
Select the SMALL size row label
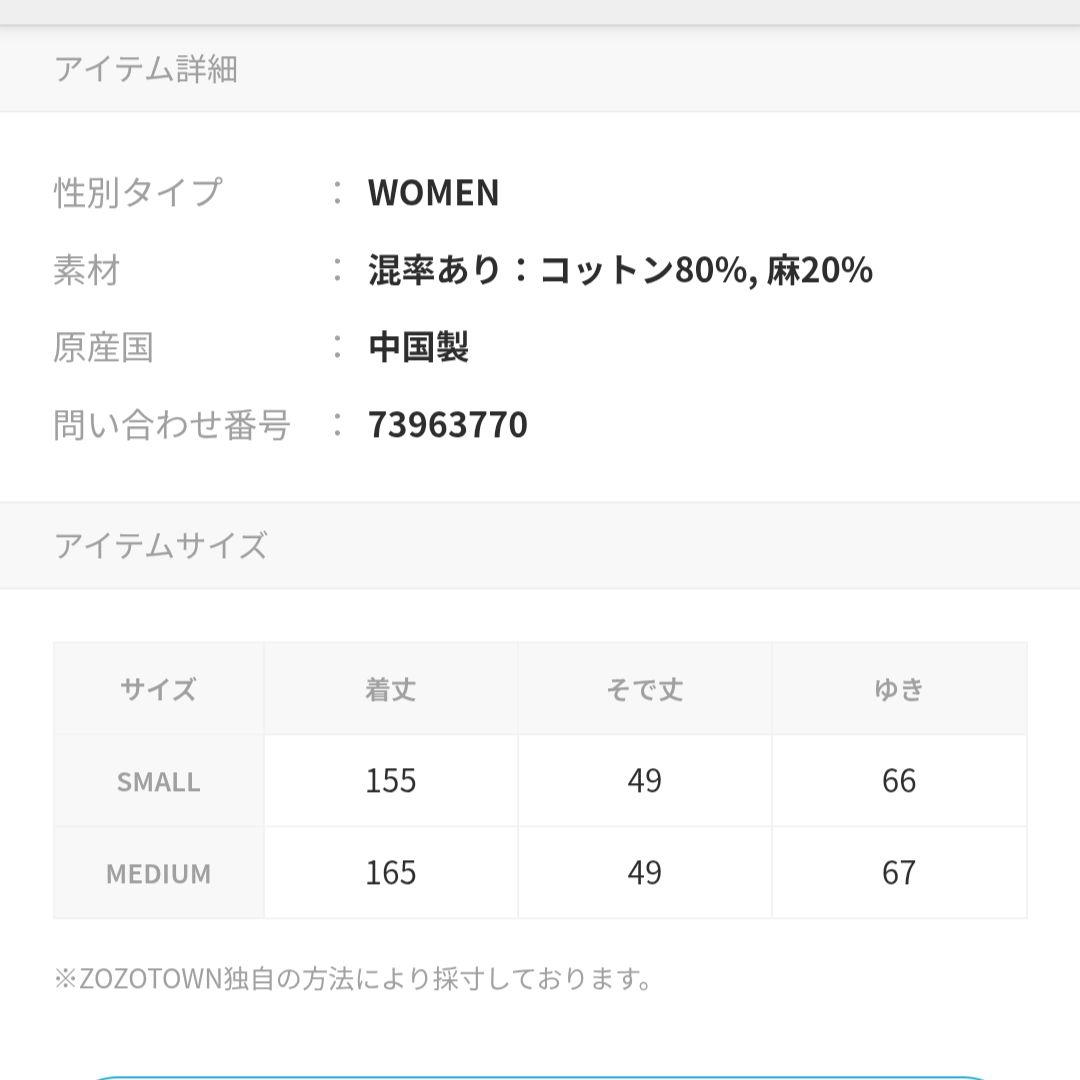(x=158, y=781)
